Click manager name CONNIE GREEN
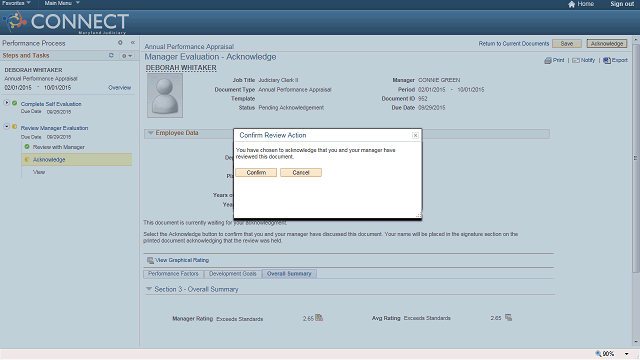640x360 pixels. [x=439, y=80]
